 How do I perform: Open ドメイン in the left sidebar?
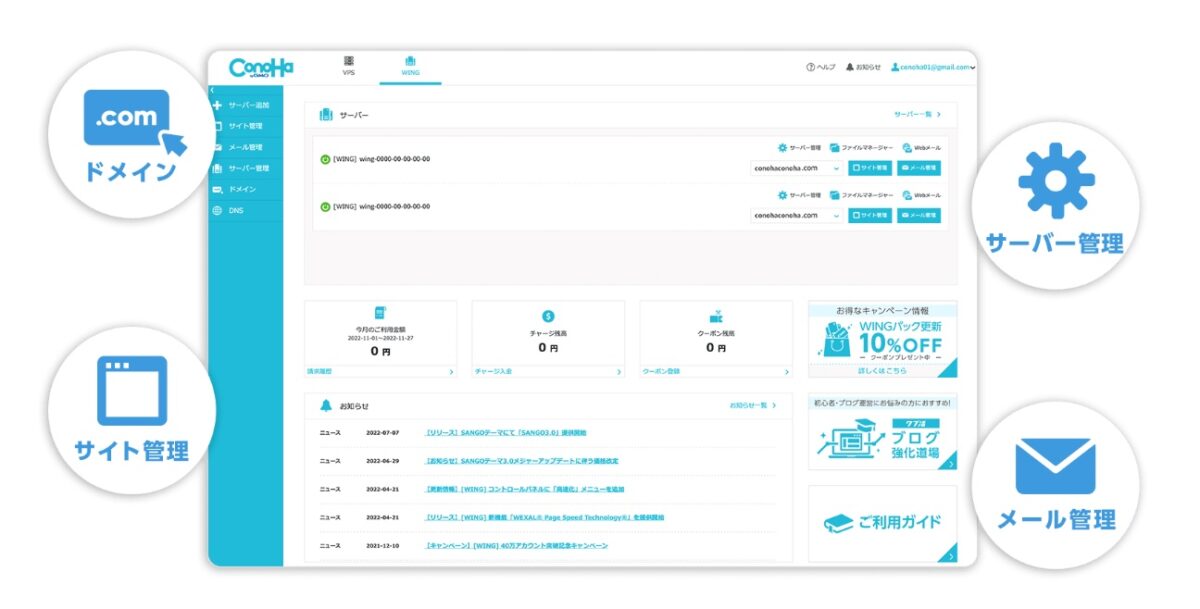point(241,189)
